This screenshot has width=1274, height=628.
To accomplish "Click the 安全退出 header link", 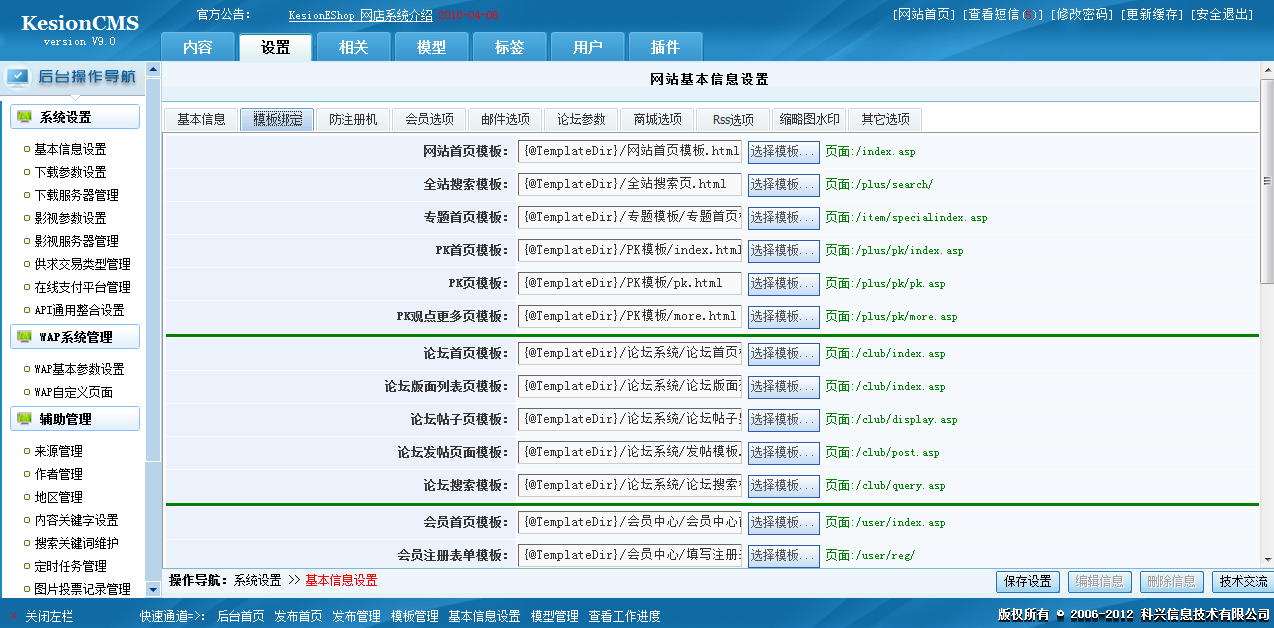I will (1221, 15).
